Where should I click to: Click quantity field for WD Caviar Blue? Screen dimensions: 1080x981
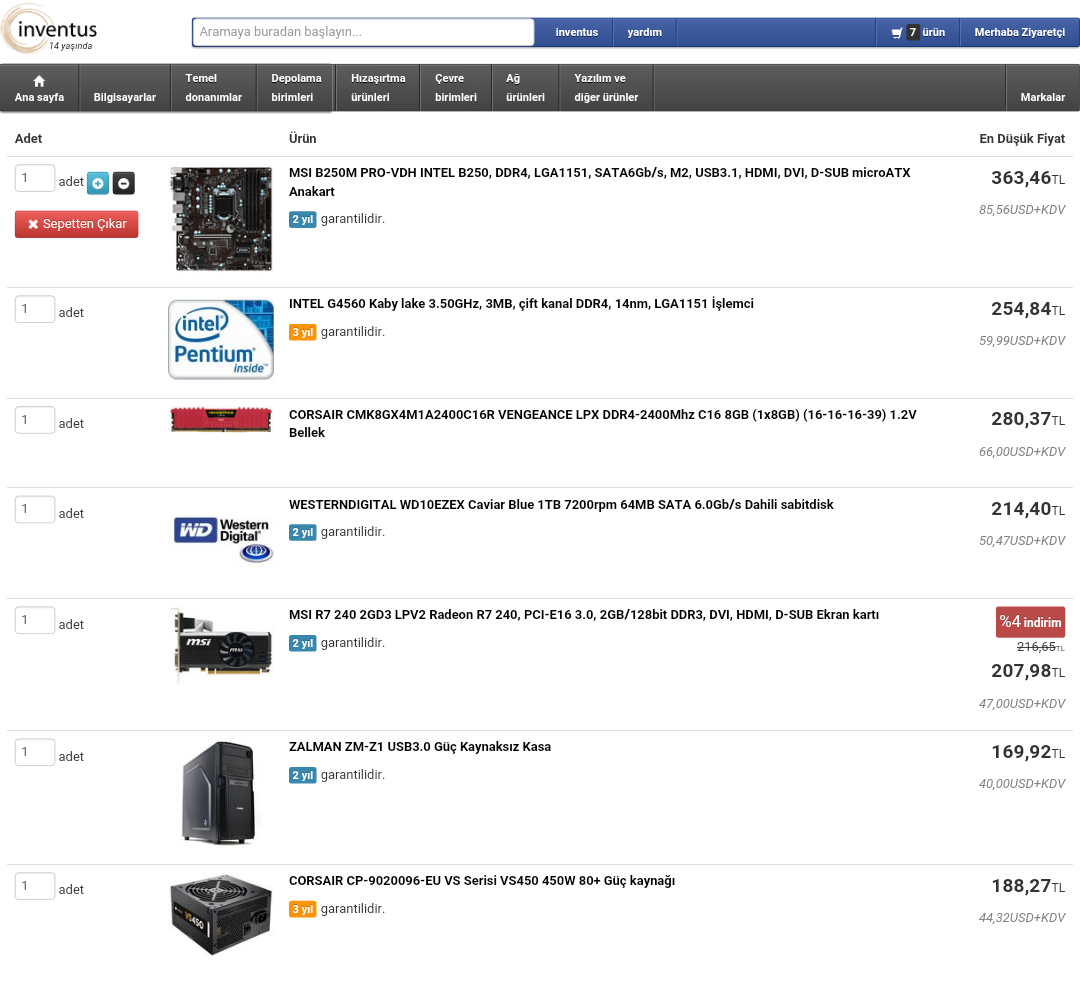[x=34, y=510]
